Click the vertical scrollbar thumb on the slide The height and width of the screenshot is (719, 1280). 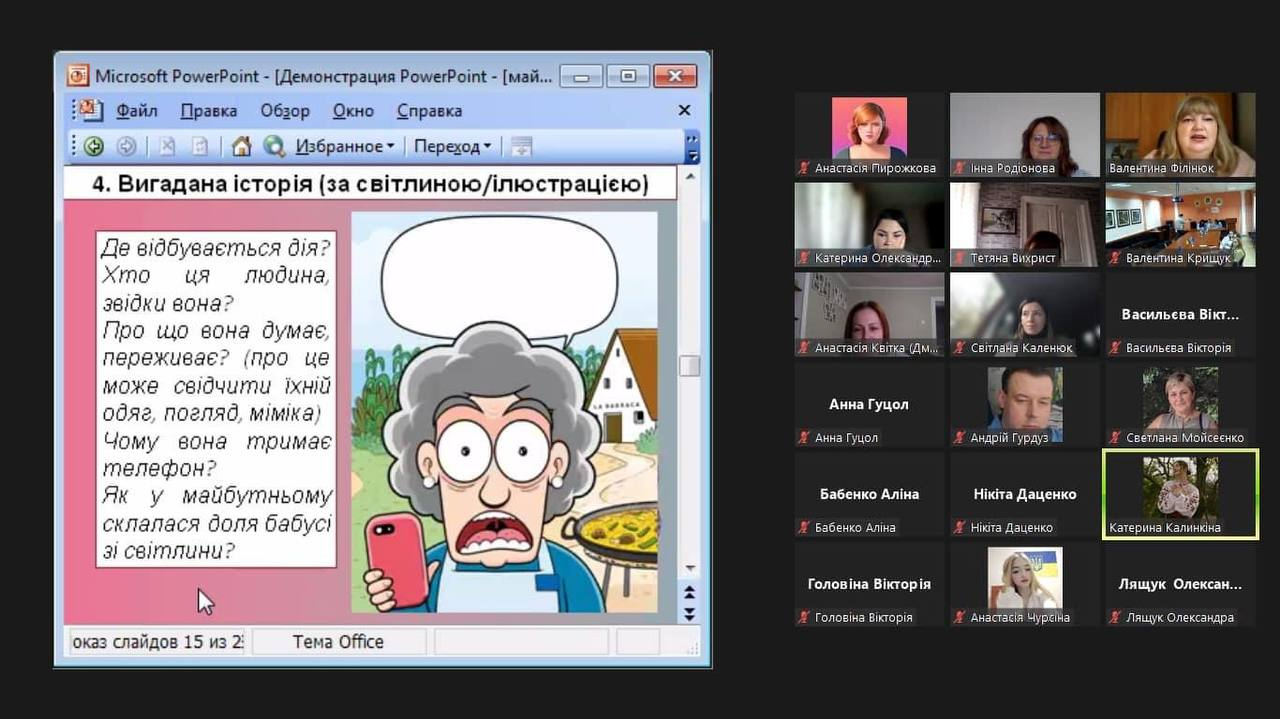pos(689,366)
